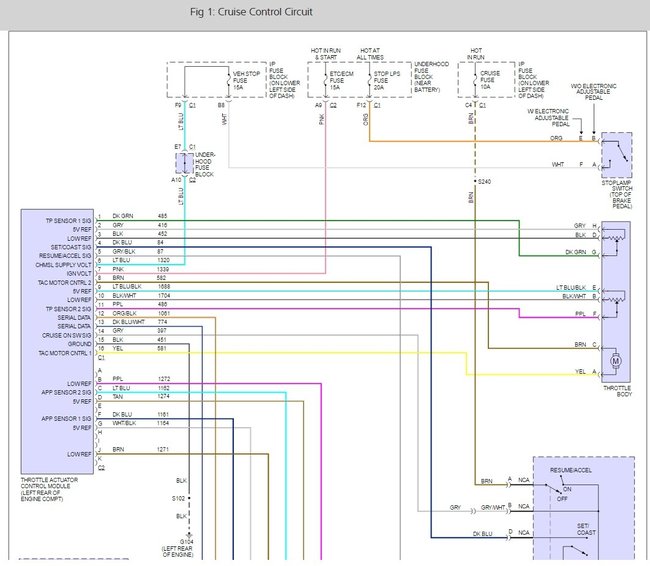Click the lower potentiometer symbol in throttle body
This screenshot has height=566, width=650.
[614, 299]
